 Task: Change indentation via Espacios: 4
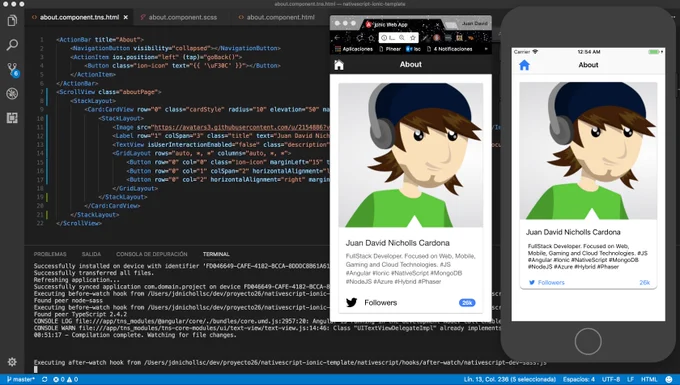point(579,379)
